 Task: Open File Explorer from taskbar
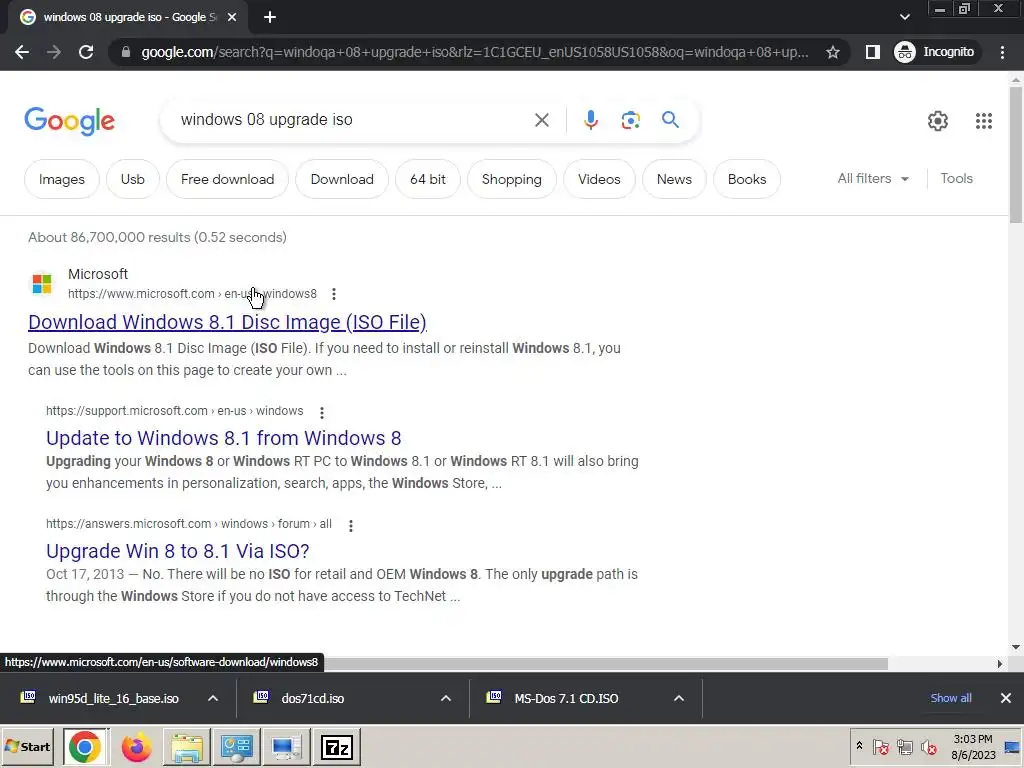187,747
